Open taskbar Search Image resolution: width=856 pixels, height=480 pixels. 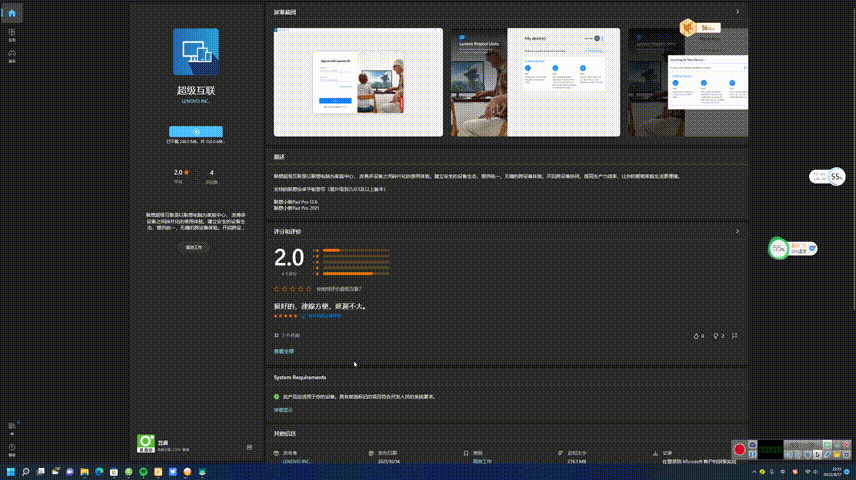pos(25,472)
